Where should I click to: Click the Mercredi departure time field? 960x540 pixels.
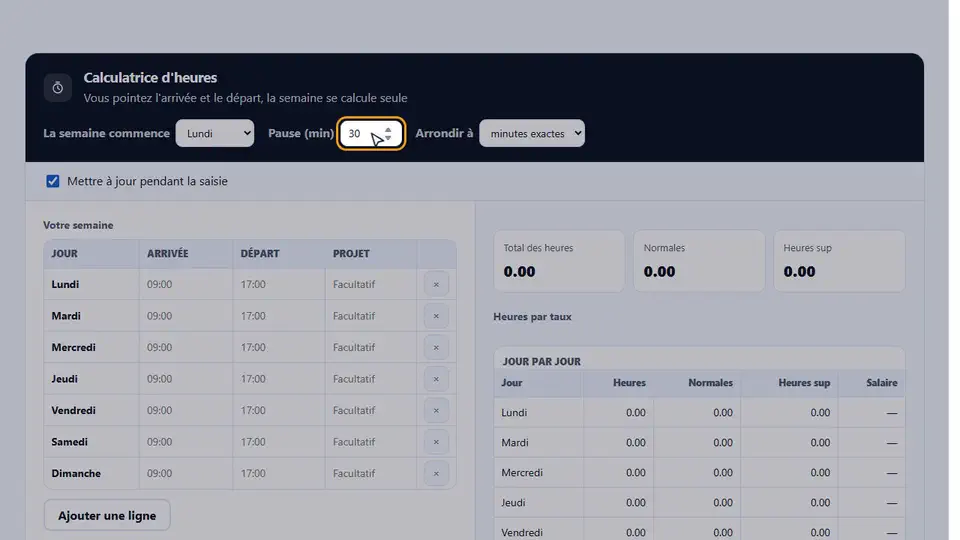[x=279, y=347]
